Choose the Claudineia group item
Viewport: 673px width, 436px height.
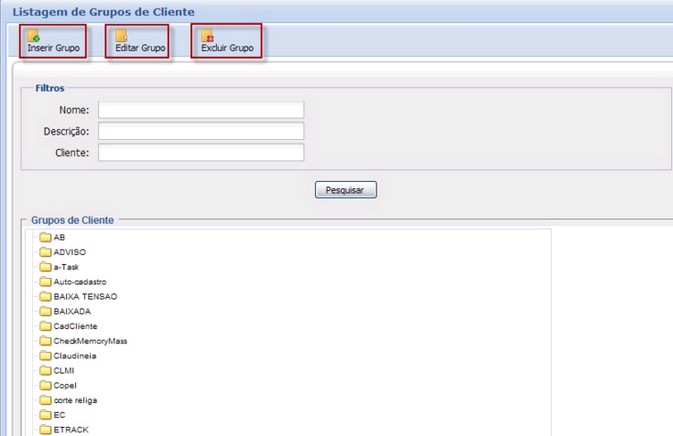76,356
